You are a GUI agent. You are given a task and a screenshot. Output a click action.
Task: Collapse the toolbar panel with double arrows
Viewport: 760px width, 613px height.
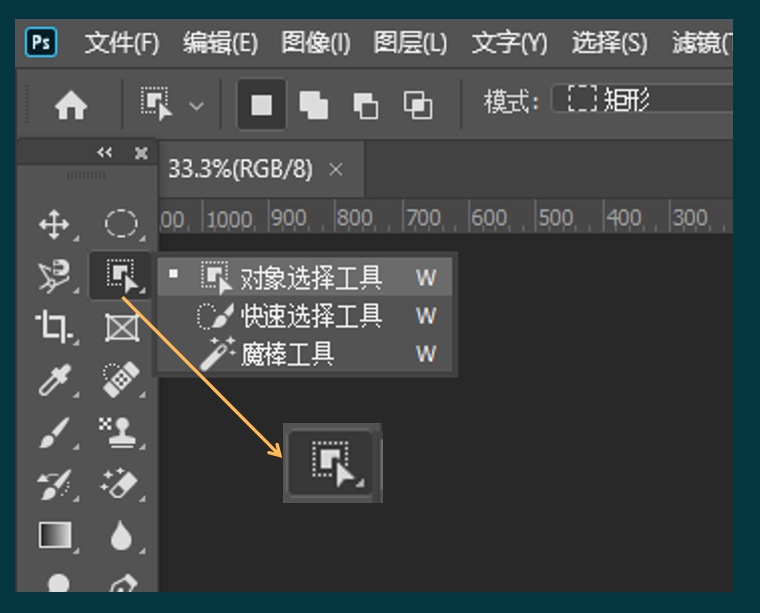pyautogui.click(x=104, y=153)
